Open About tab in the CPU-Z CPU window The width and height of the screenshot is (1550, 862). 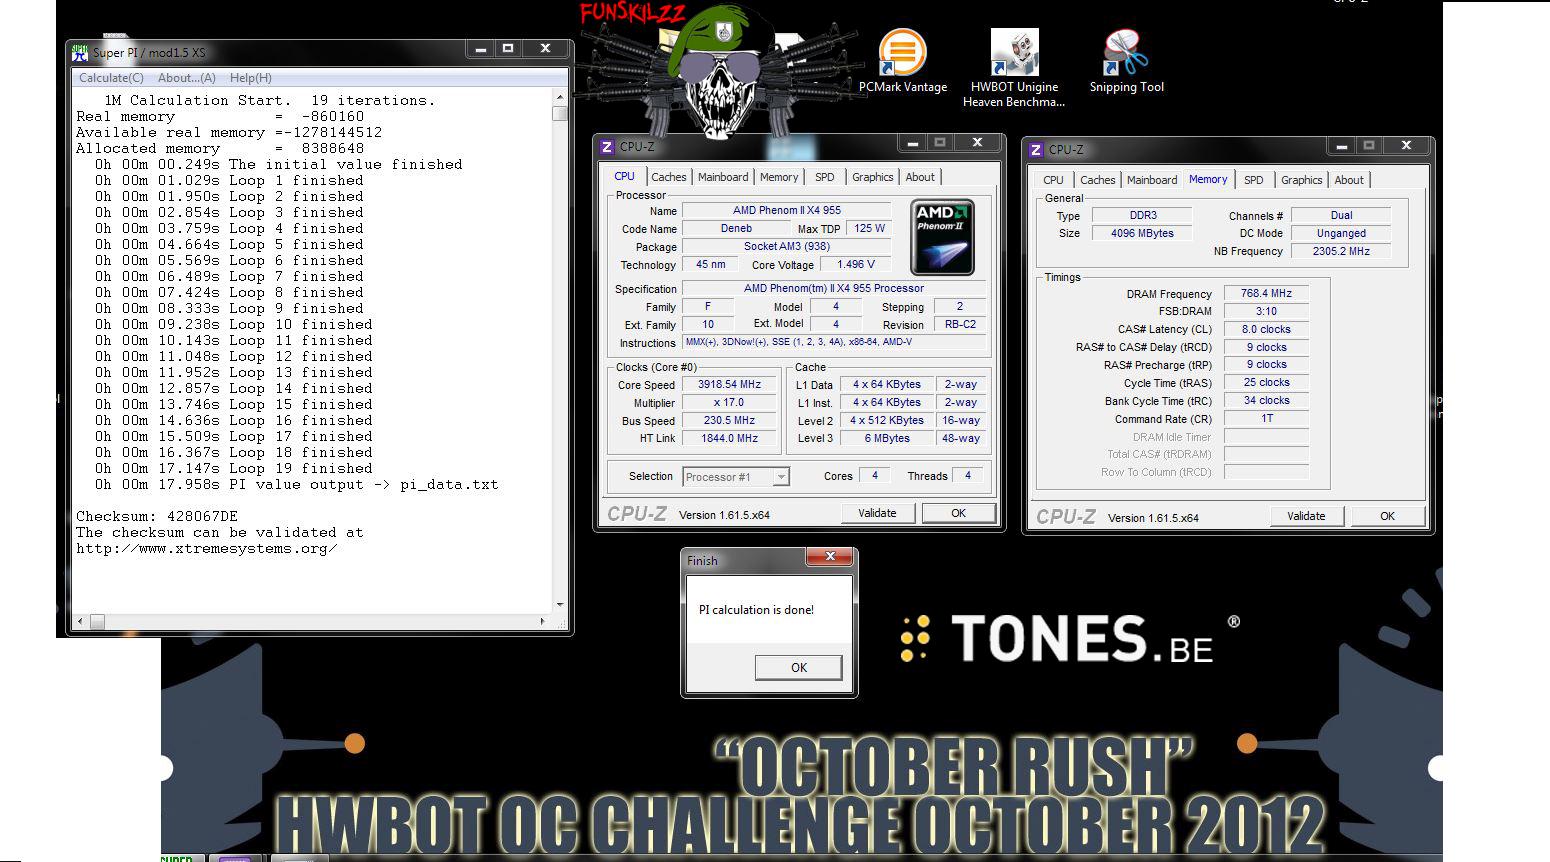pyautogui.click(x=920, y=177)
